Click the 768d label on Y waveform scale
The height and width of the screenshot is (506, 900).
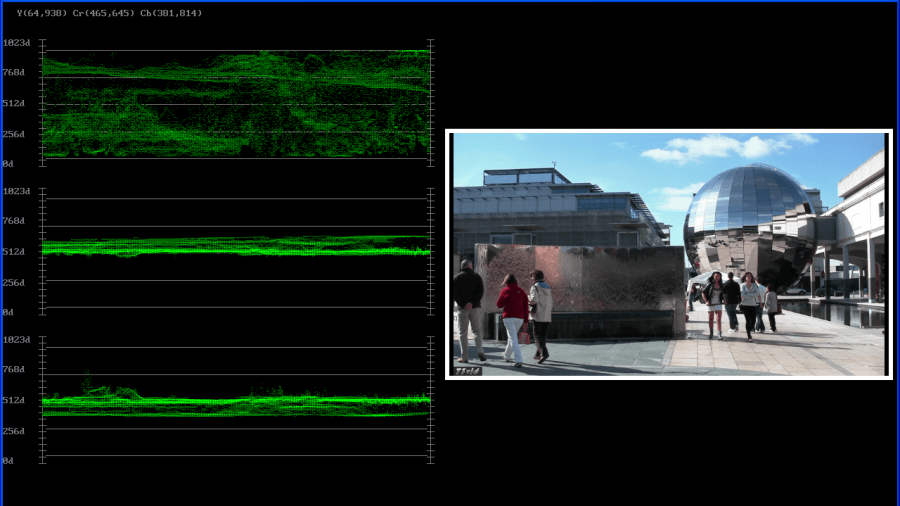point(14,72)
